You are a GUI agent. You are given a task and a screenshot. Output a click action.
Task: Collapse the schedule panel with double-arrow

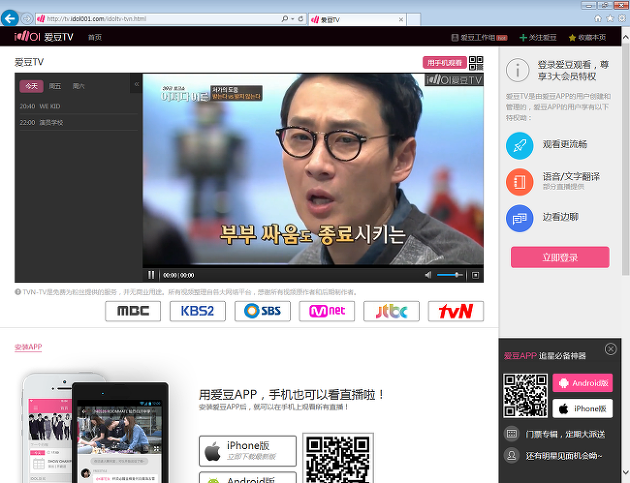coord(137,84)
